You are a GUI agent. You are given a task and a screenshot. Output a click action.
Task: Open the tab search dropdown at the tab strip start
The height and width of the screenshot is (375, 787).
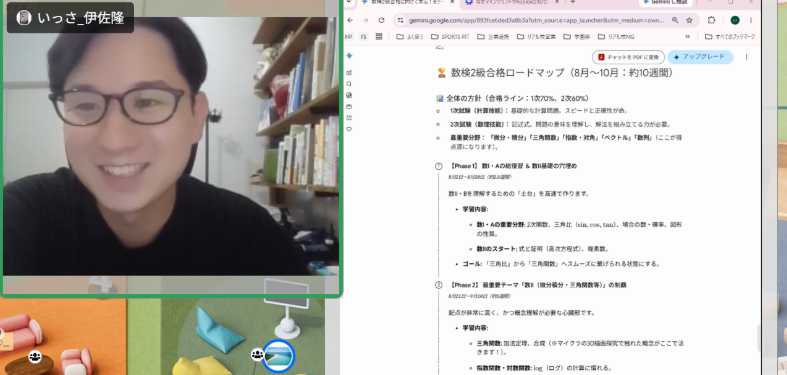click(349, 2)
